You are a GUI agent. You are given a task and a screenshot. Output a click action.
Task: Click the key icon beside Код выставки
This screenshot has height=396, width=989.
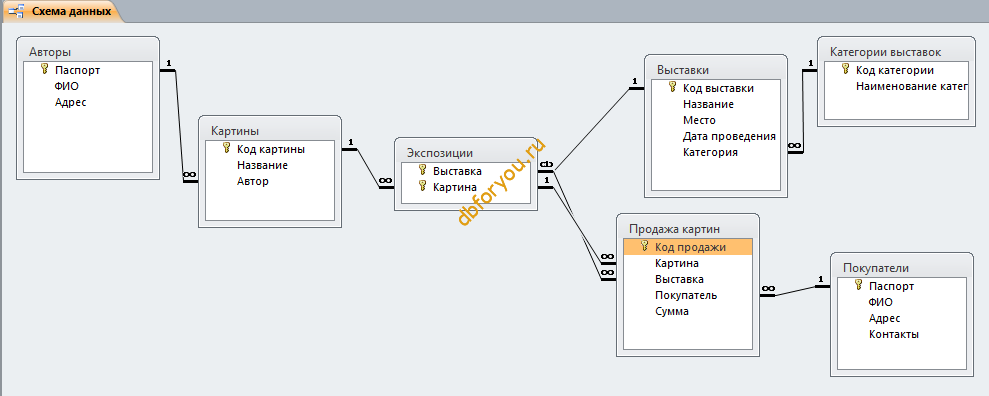[x=672, y=88]
